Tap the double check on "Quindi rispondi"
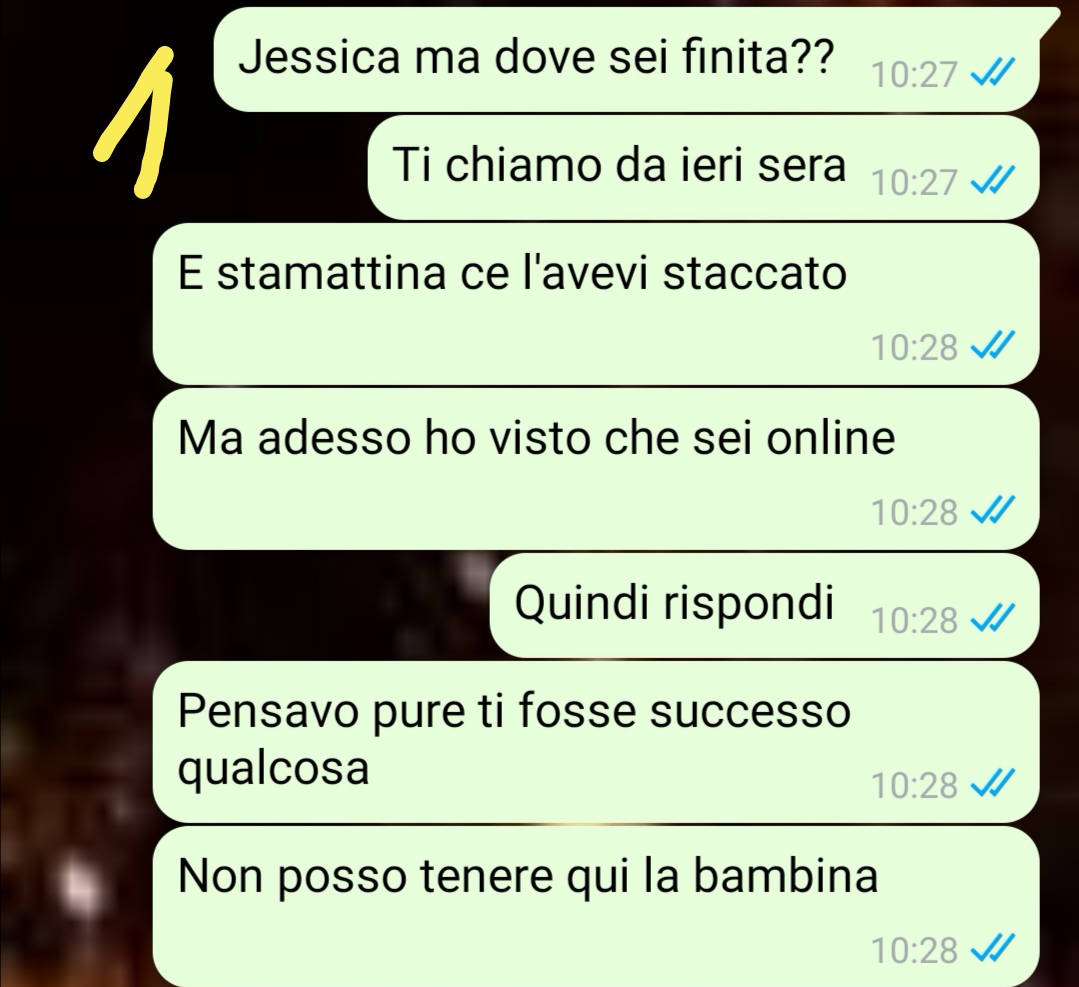Image resolution: width=1079 pixels, height=987 pixels. (x=992, y=618)
